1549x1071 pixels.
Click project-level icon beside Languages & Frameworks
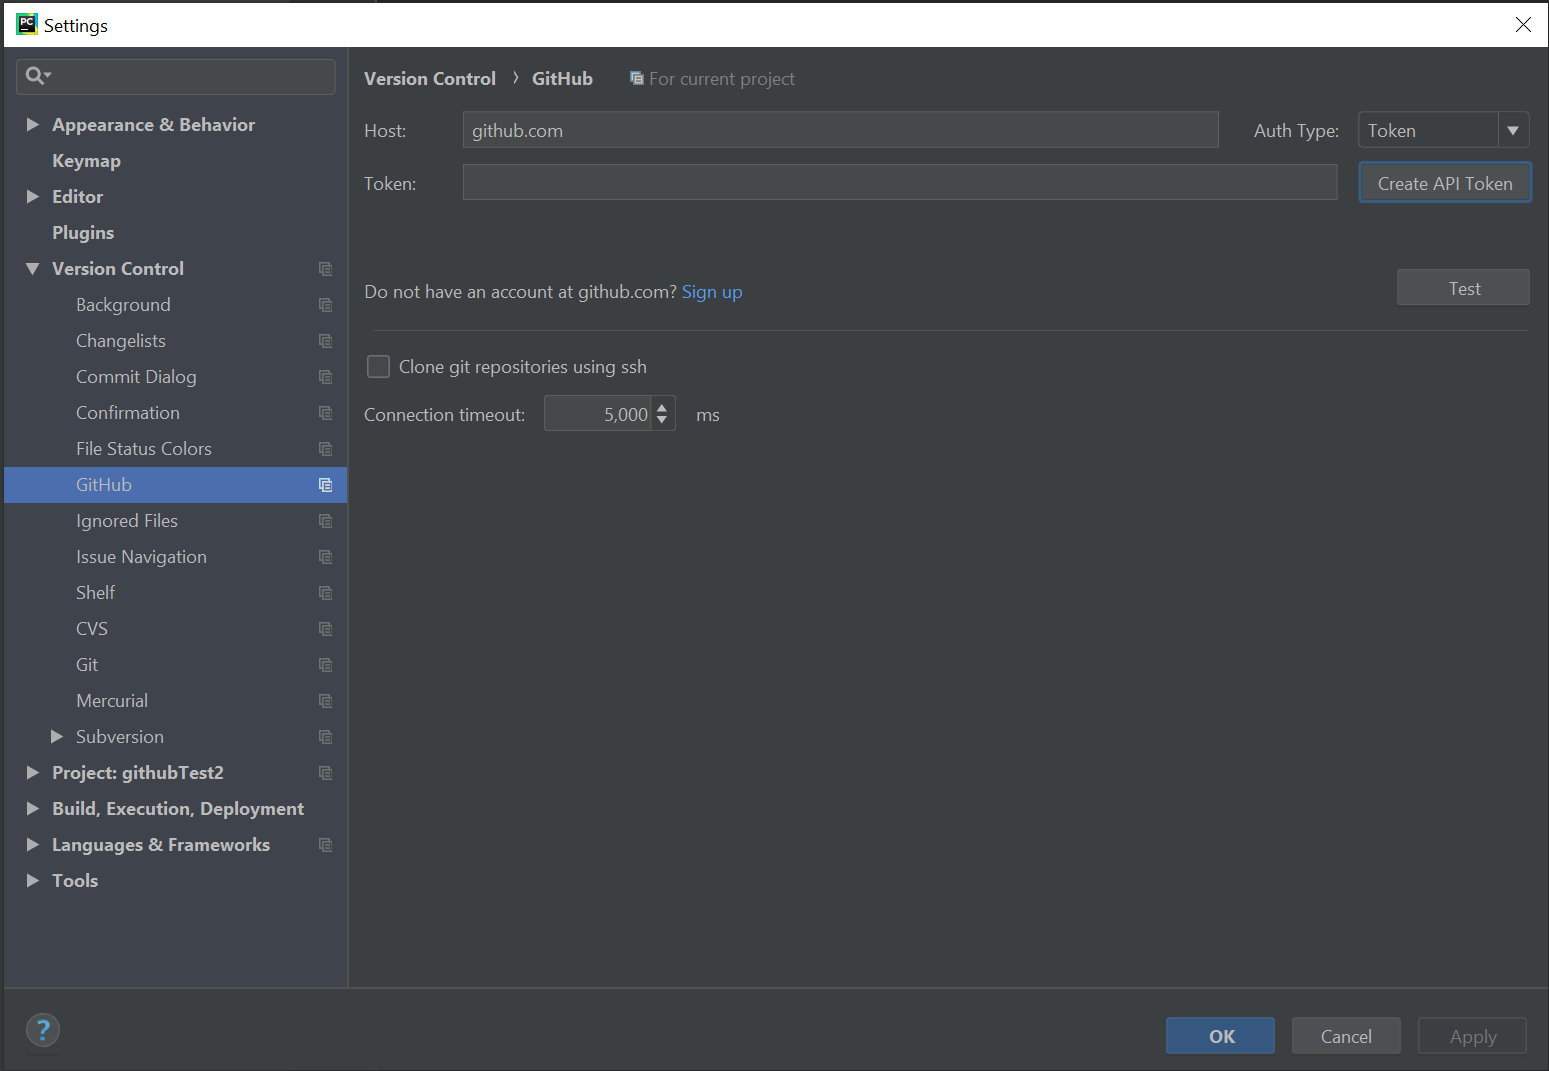pyautogui.click(x=325, y=845)
